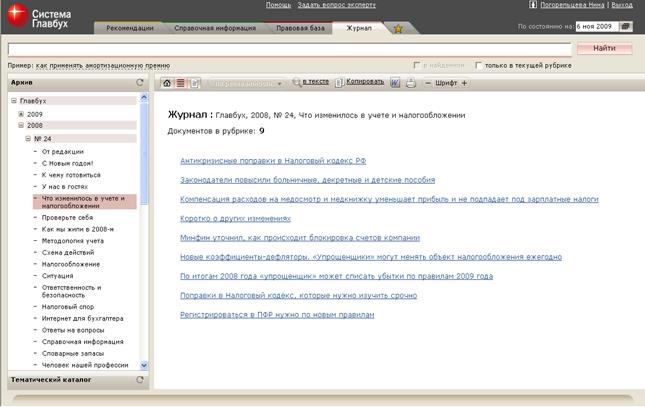Open 'Коротко о других изменениях' link
645x407 pixels.
pos(235,219)
